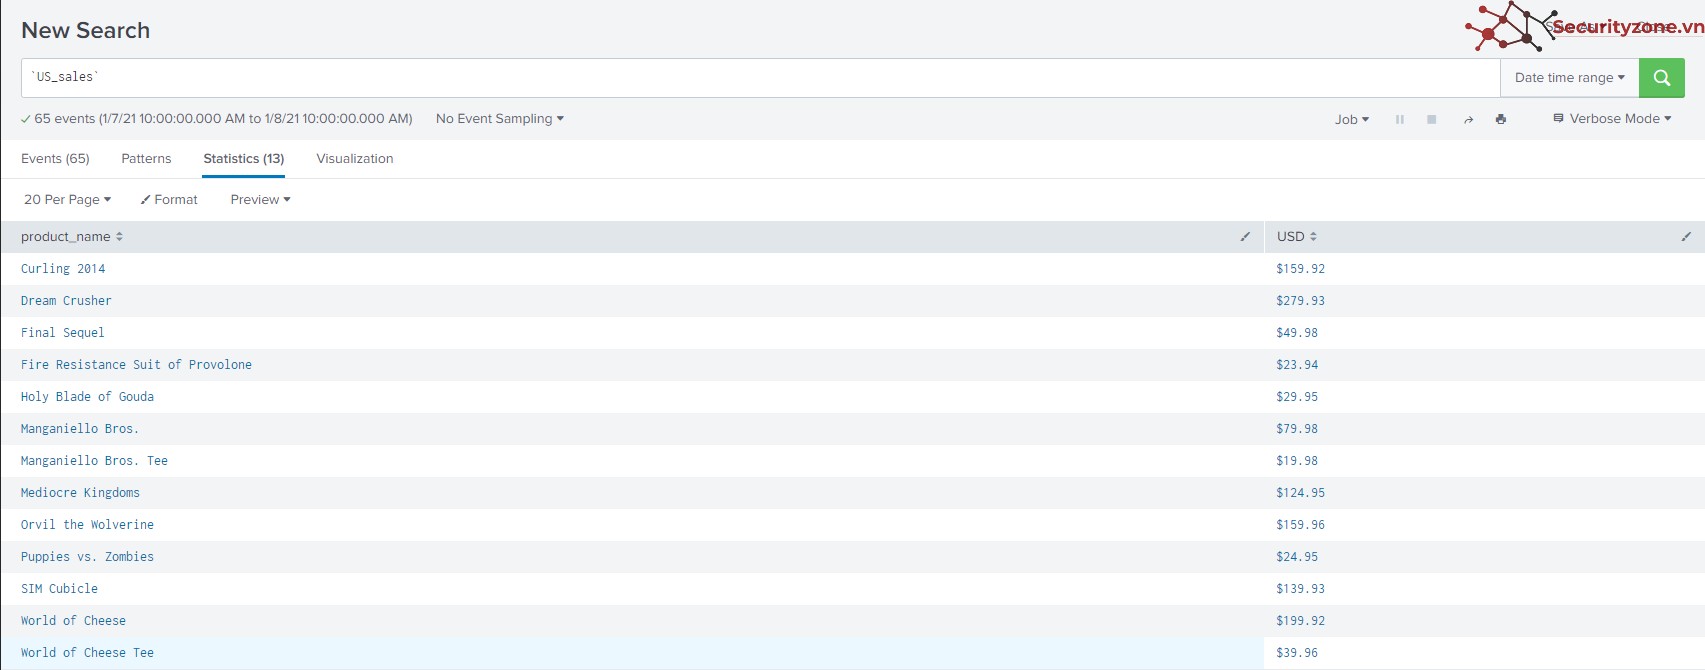Select Statistics (13) tab
This screenshot has width=1705, height=670.
tap(244, 159)
